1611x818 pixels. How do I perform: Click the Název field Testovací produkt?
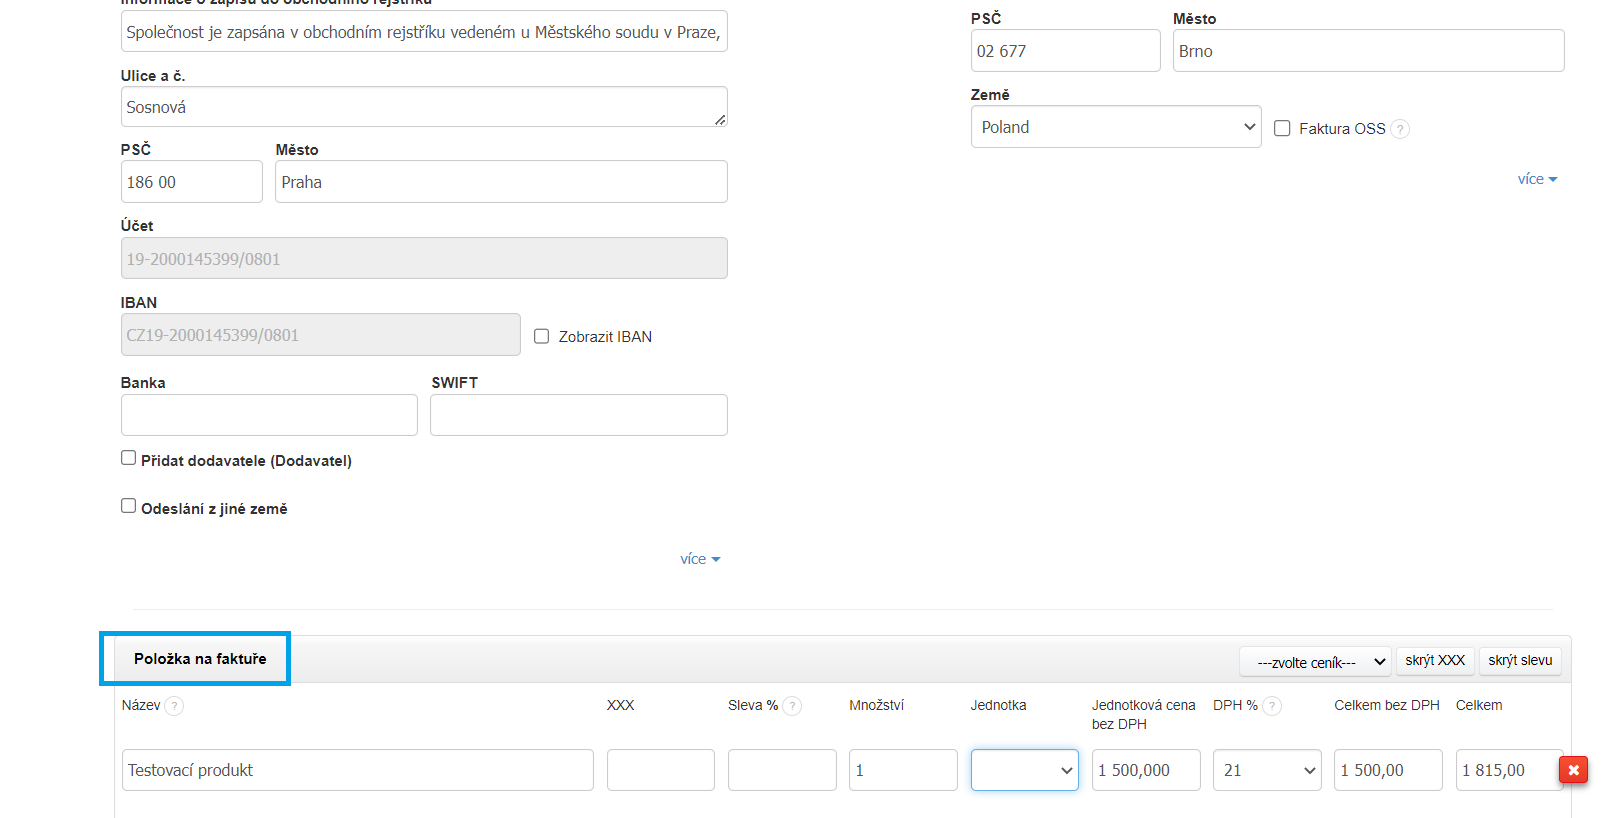(358, 770)
